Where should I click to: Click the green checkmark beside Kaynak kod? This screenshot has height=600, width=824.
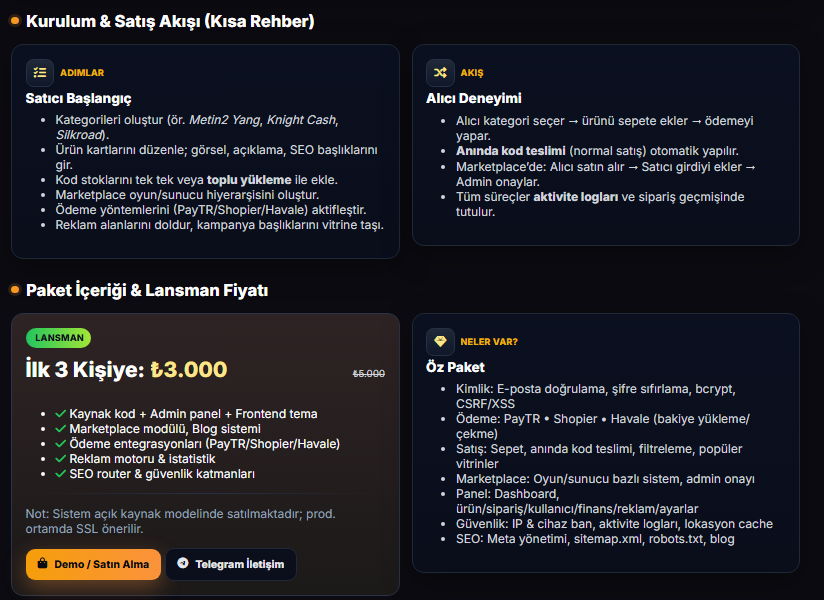point(61,414)
